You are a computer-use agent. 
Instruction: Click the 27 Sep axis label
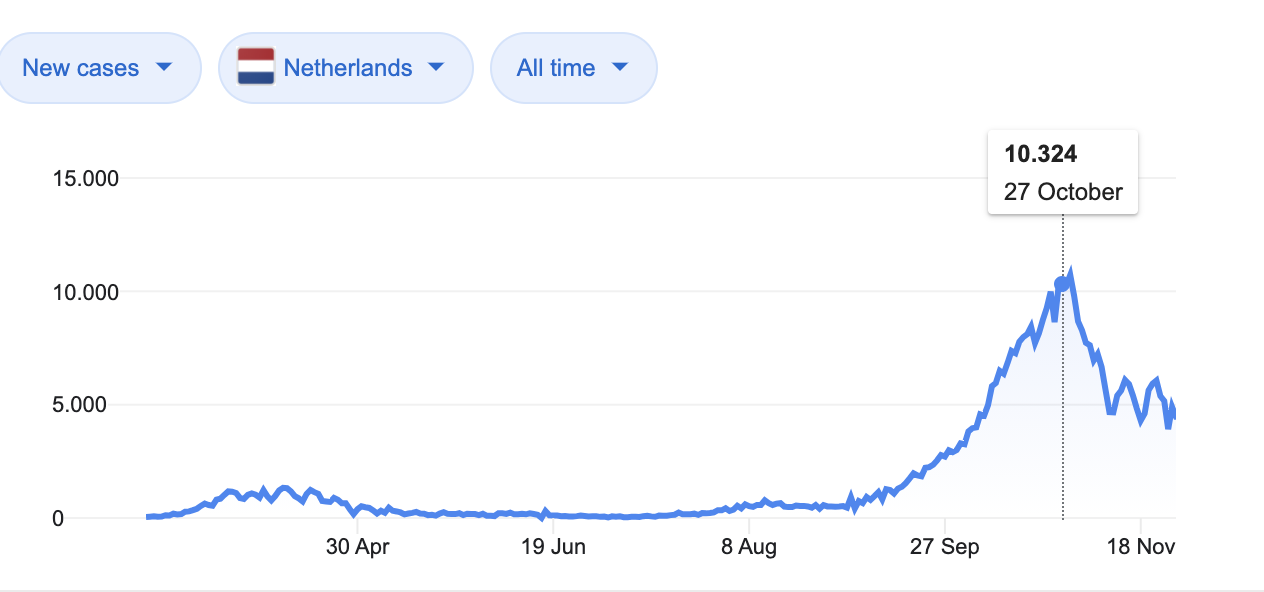pos(946,547)
